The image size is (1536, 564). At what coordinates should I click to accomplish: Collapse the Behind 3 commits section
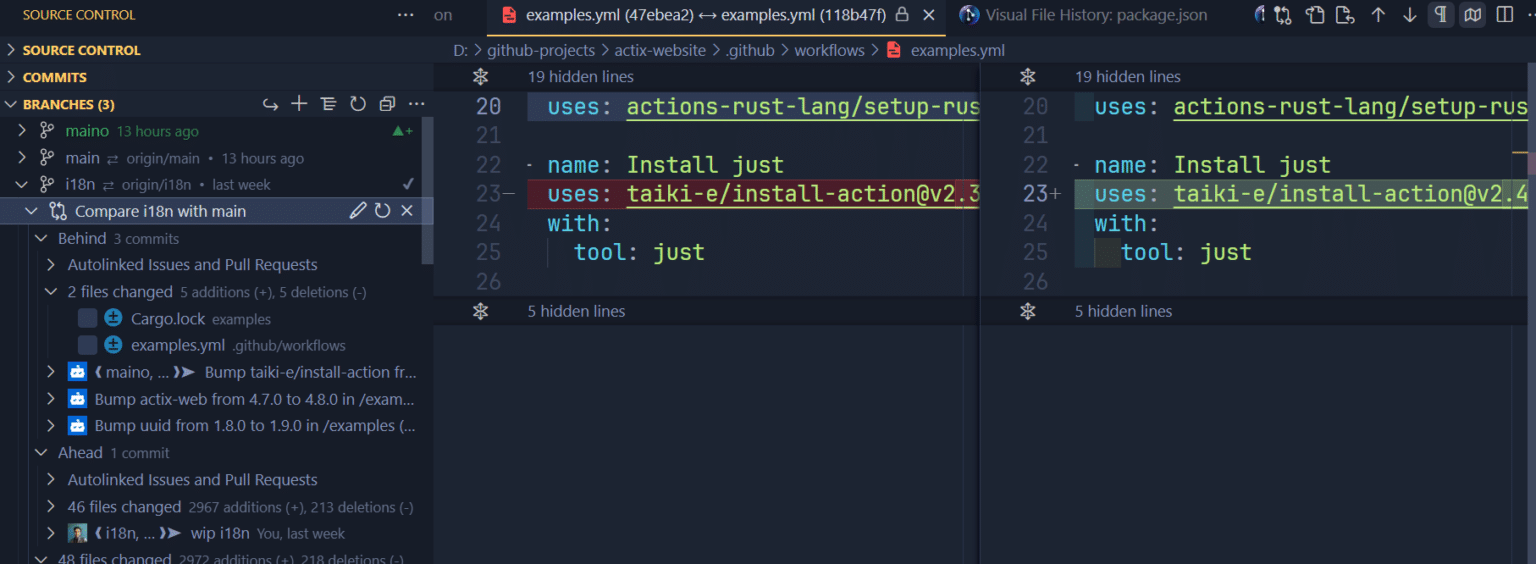click(x=42, y=238)
